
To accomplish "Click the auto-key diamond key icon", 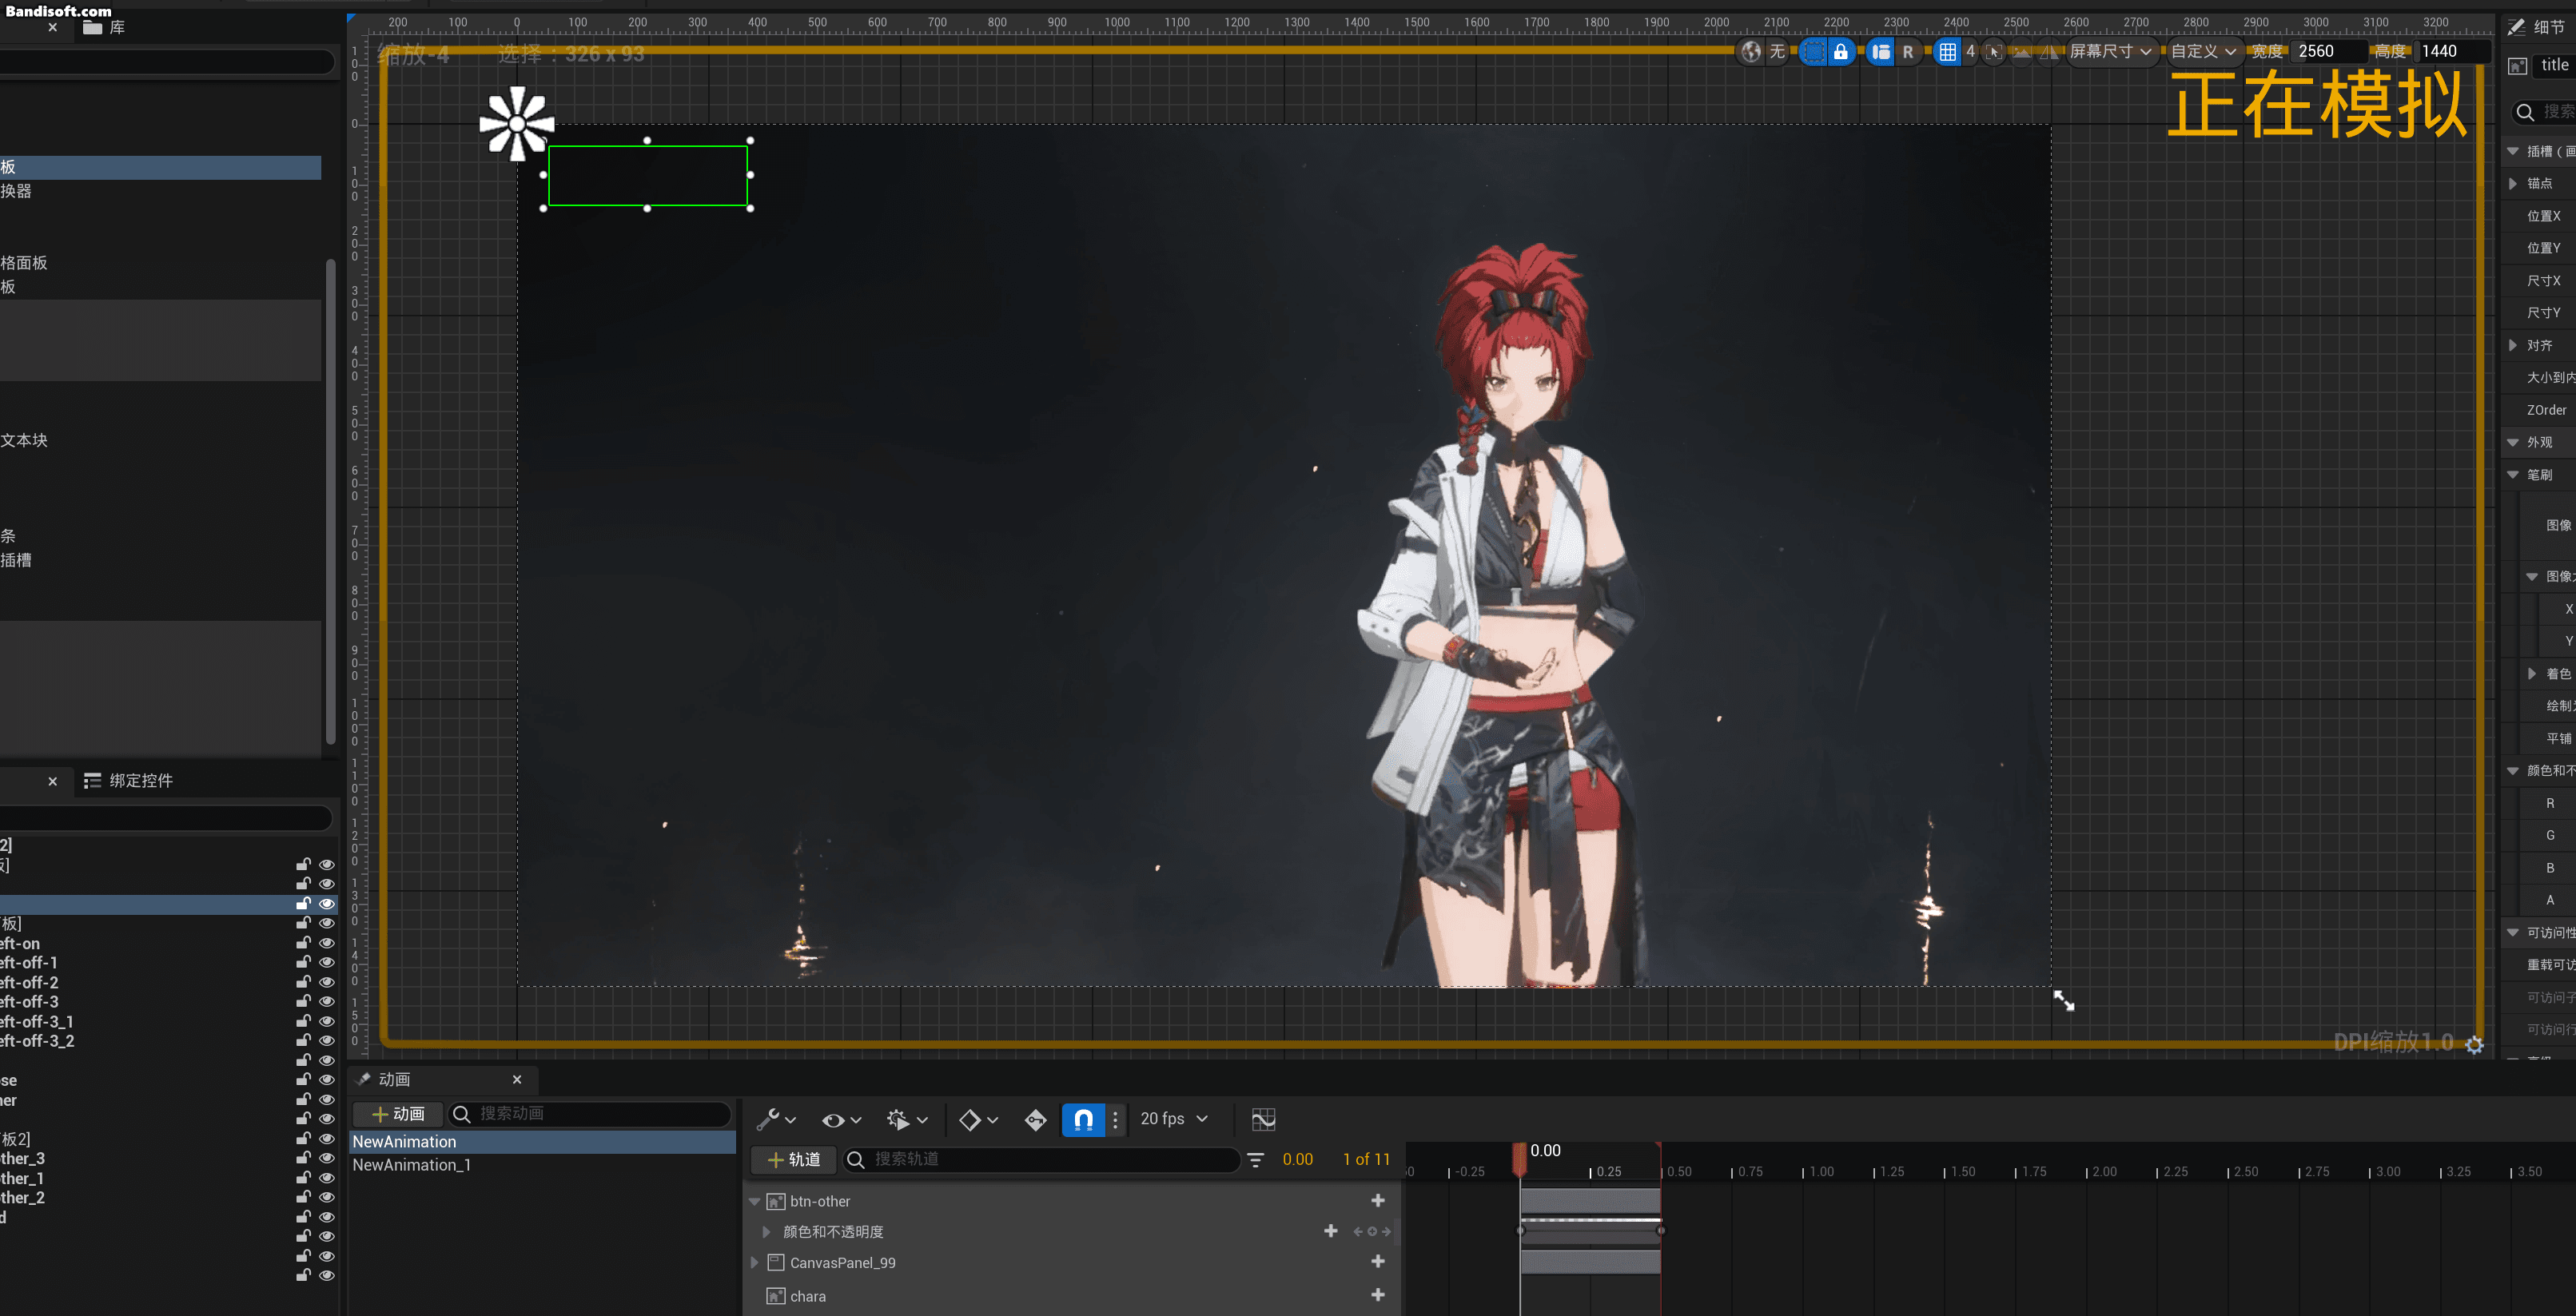I will [x=1035, y=1119].
